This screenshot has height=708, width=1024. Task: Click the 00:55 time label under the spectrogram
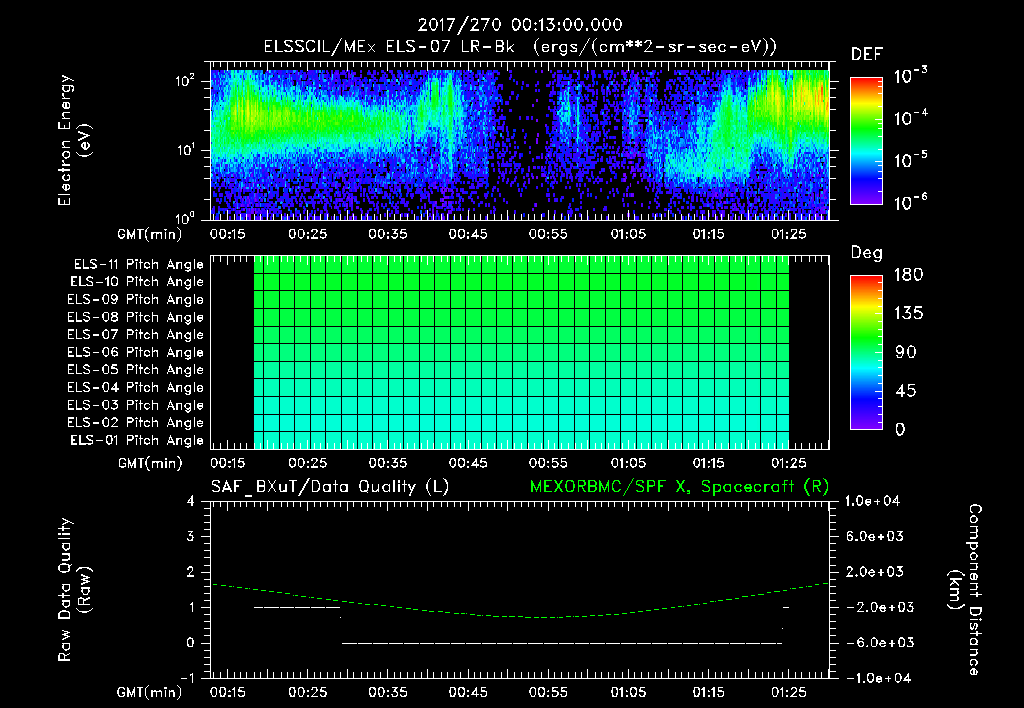click(547, 234)
